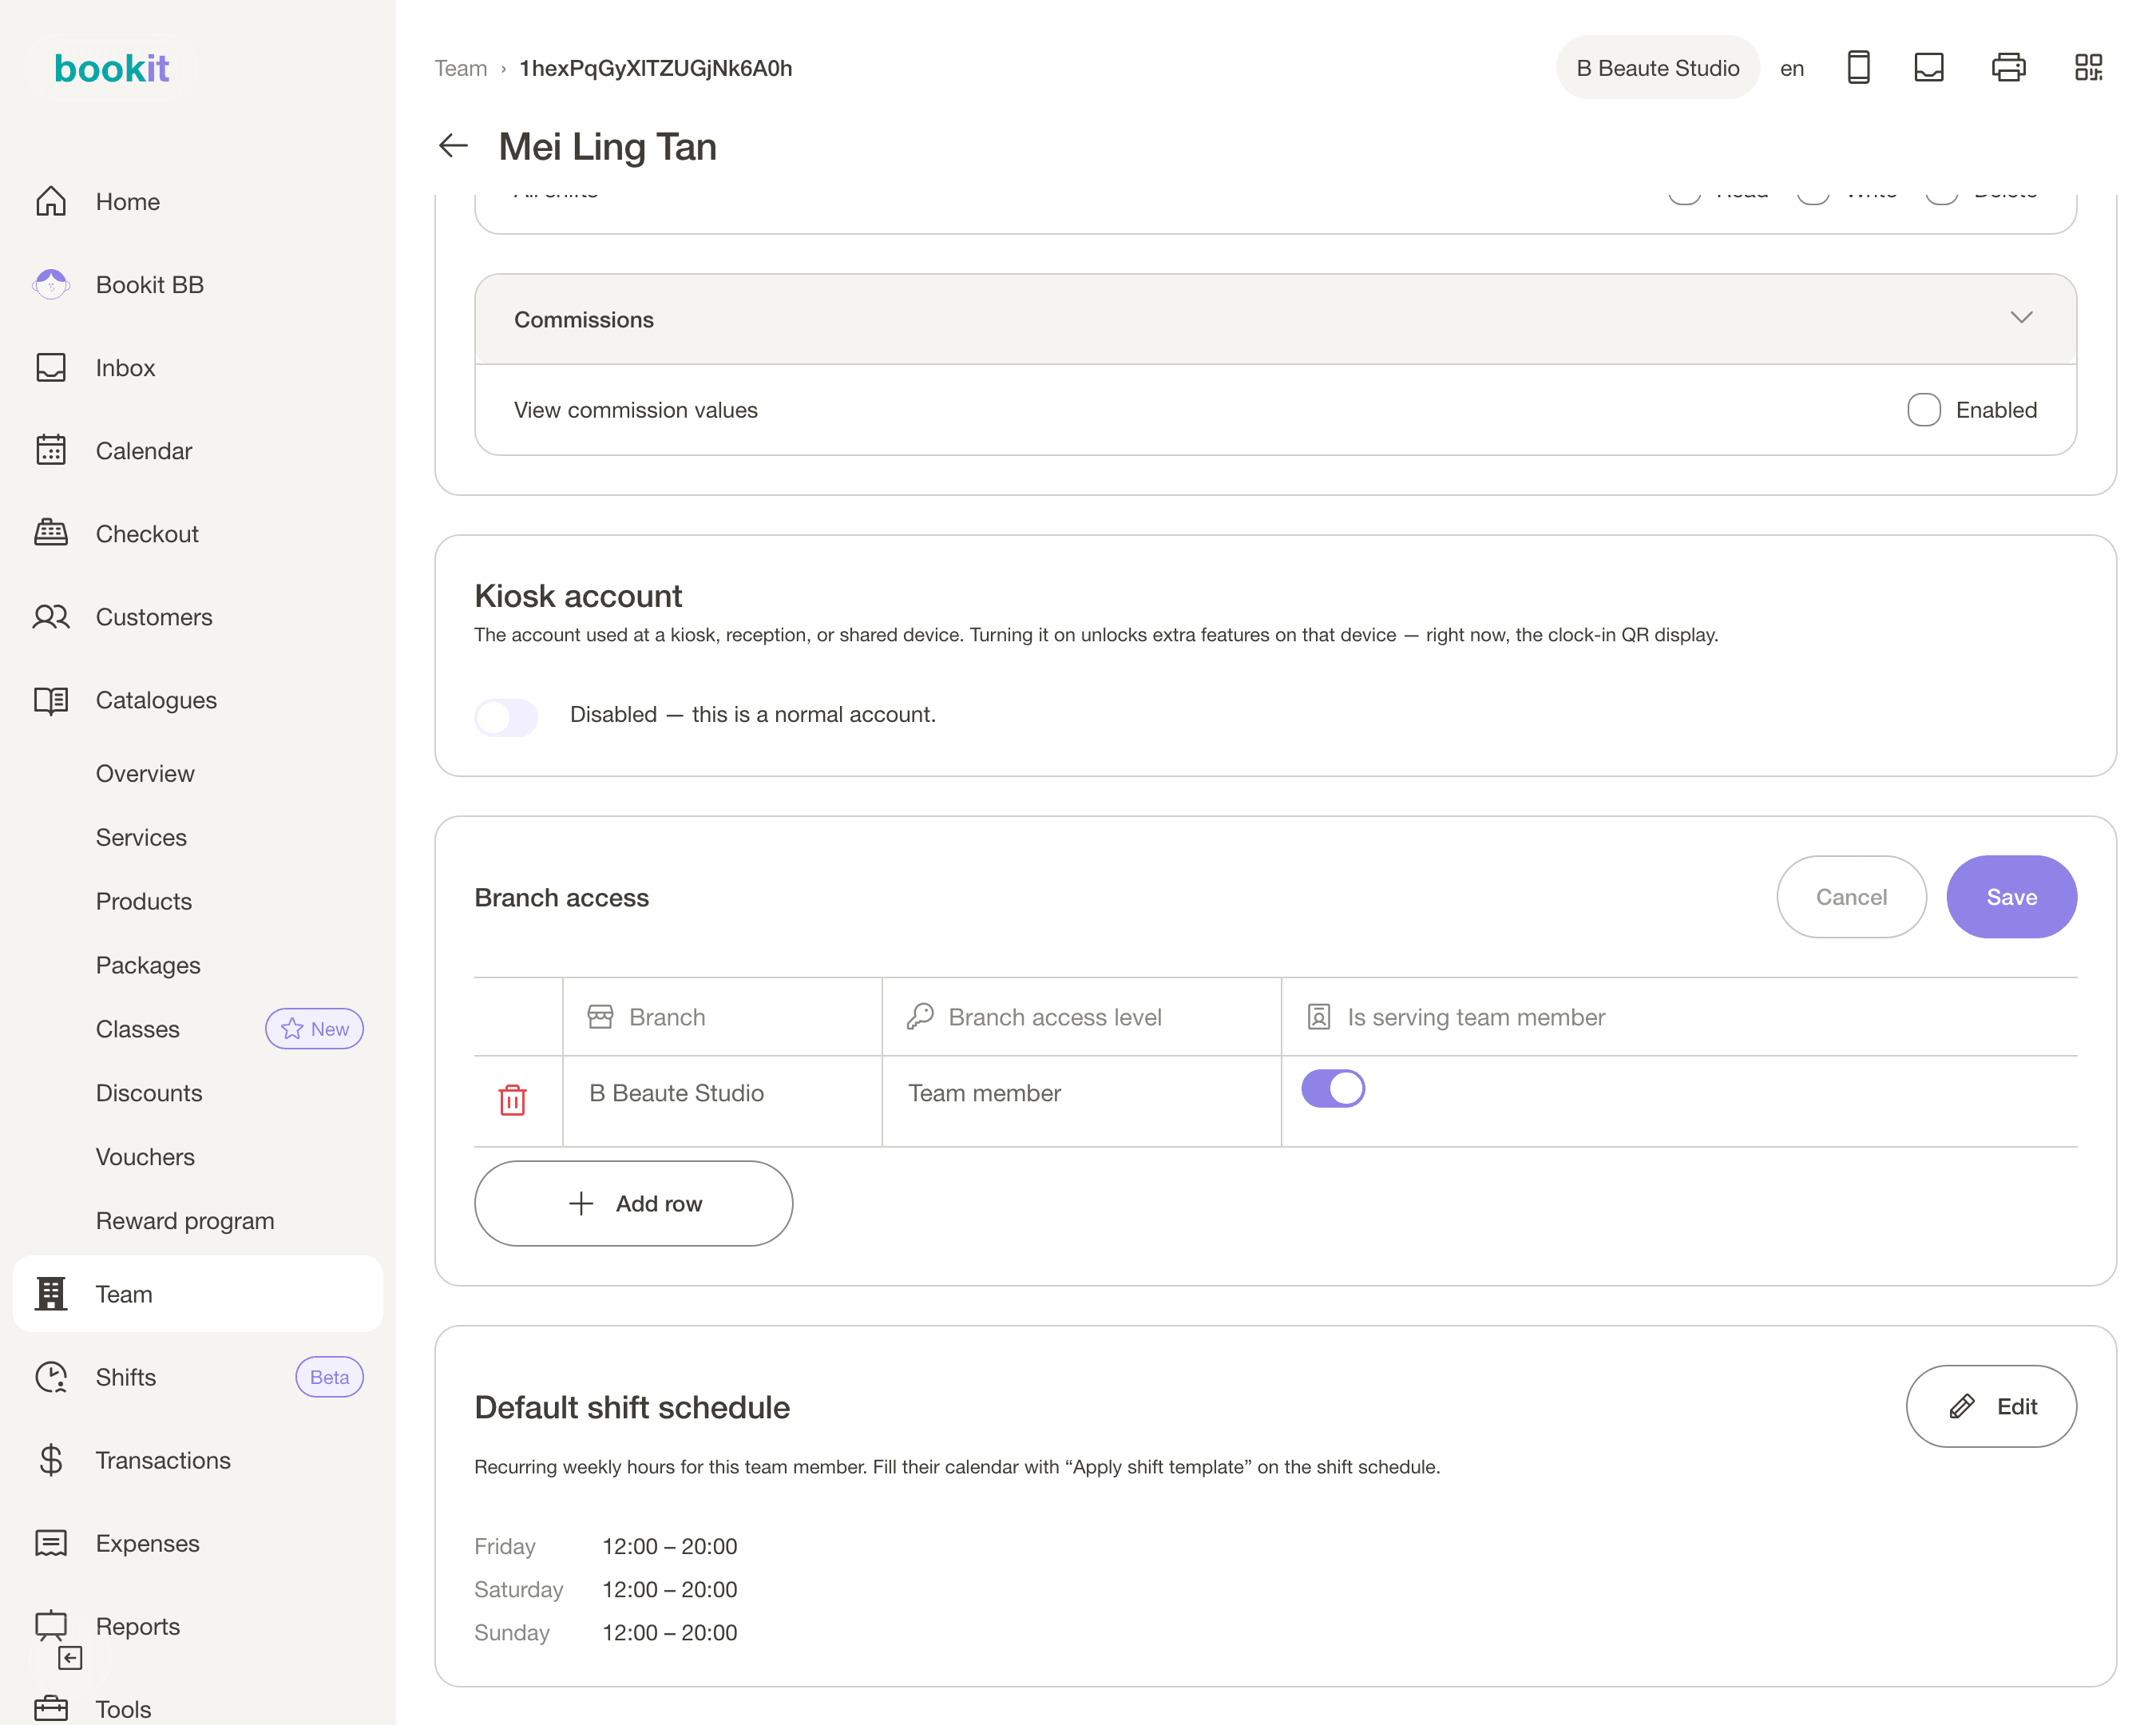Open the Inbox menu item
Viewport: 2156px width, 1725px height.
198,368
